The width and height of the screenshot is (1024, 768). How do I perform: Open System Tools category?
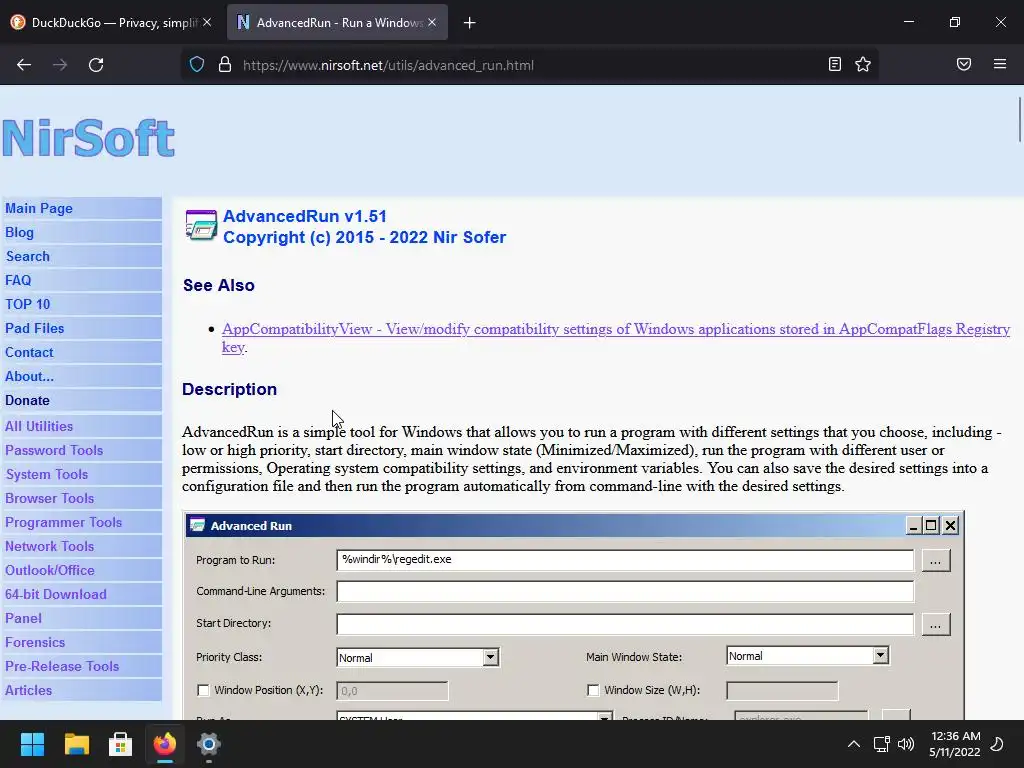pos(46,475)
